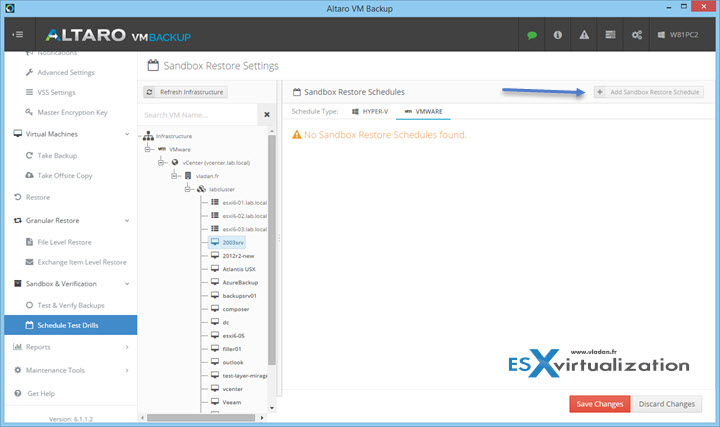Image resolution: width=720 pixels, height=427 pixels.
Task: Select the dc virtual machine
Action: click(220, 322)
